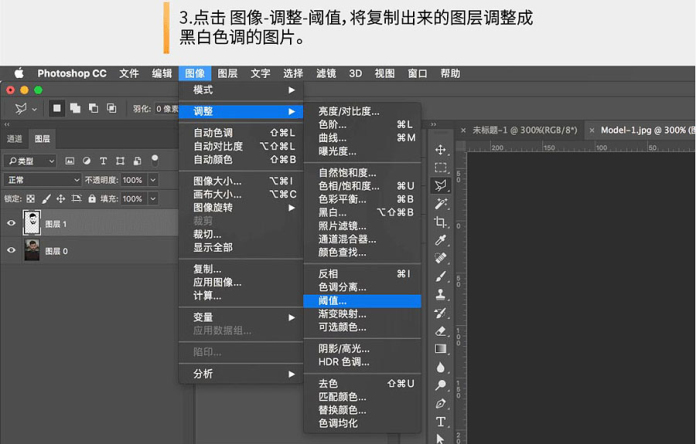Viewport: 696px width, 444px height.
Task: Select the Gradient tool
Action: point(440,348)
